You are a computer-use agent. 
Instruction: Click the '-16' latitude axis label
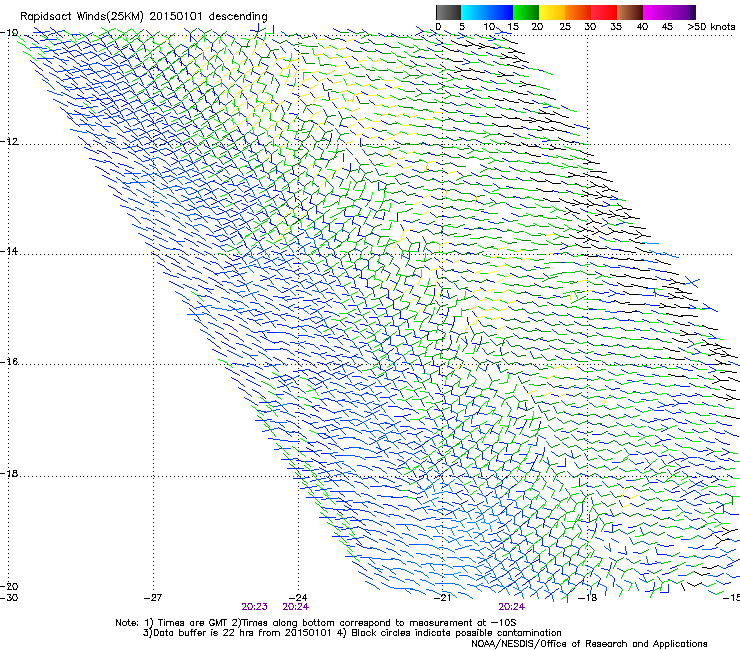(9, 362)
